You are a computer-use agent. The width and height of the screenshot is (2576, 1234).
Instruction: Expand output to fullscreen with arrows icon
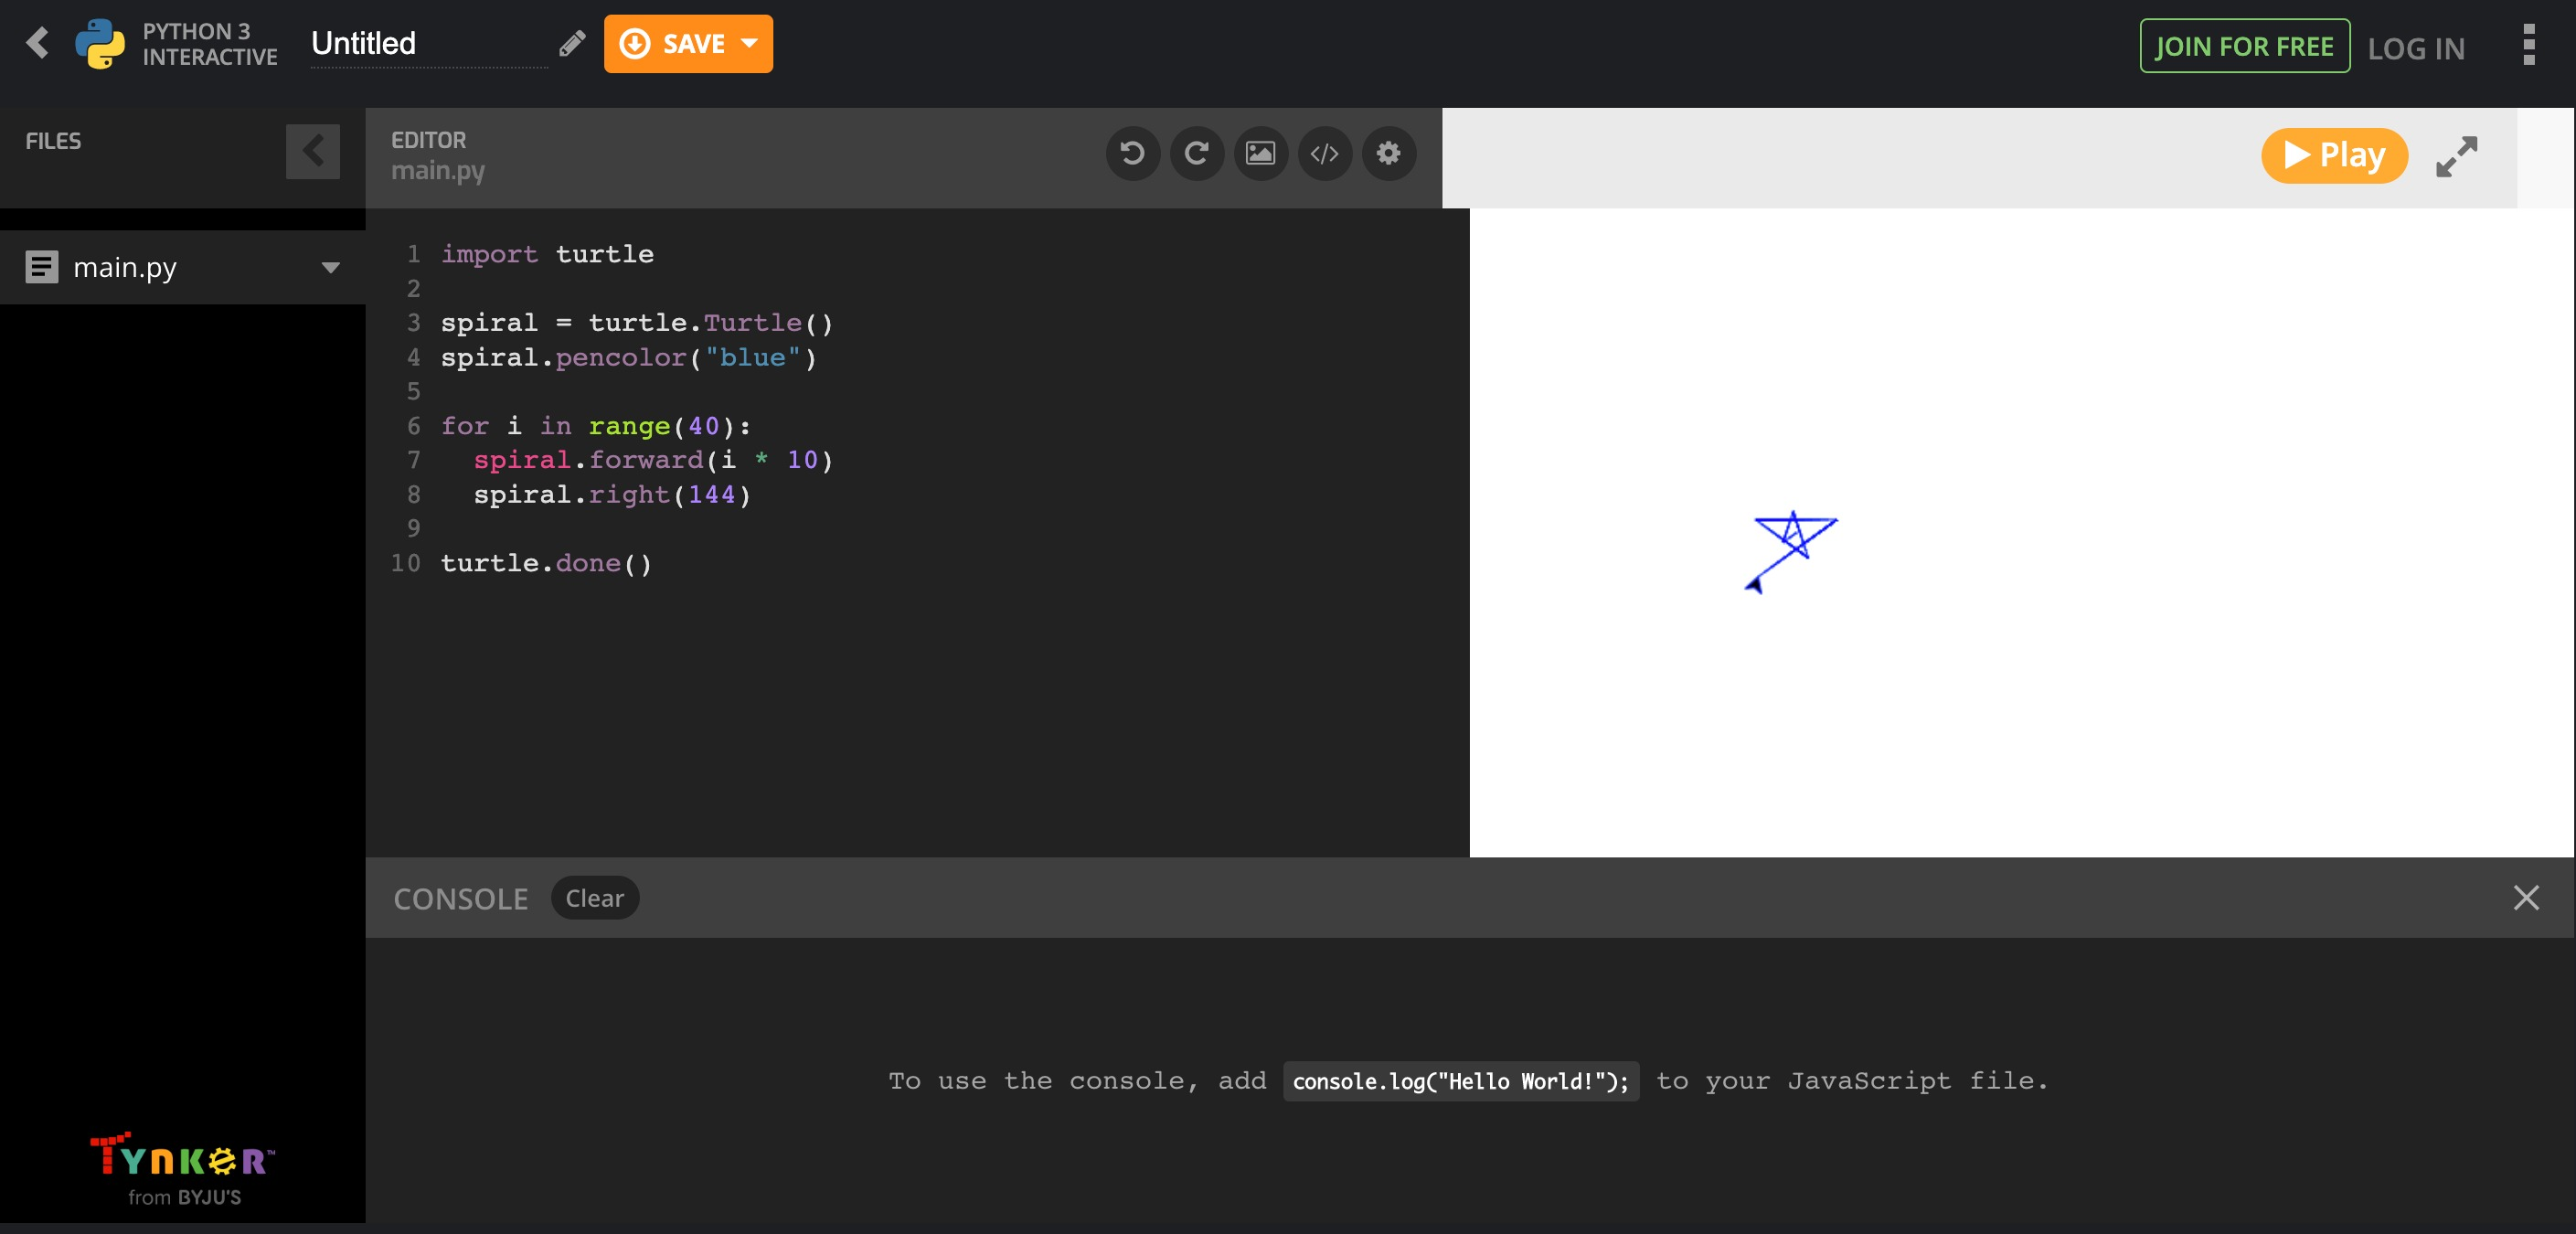click(2456, 156)
